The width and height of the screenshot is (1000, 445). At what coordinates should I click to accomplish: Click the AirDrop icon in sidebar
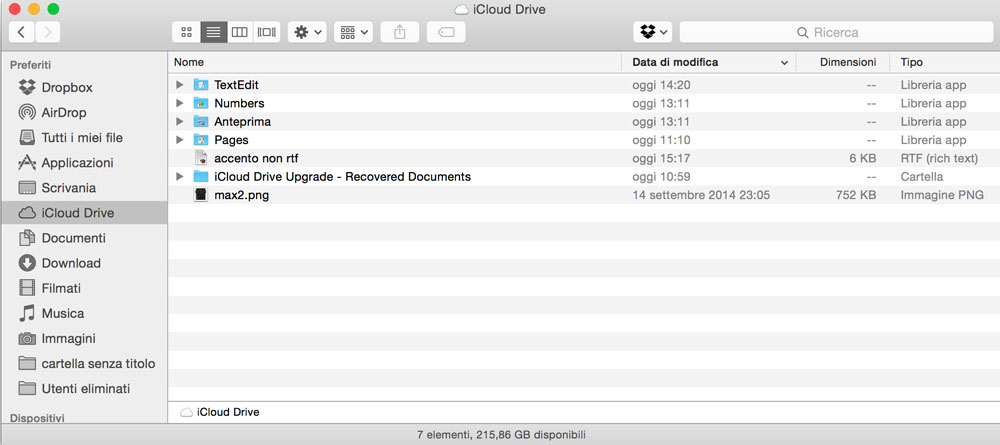(27, 113)
